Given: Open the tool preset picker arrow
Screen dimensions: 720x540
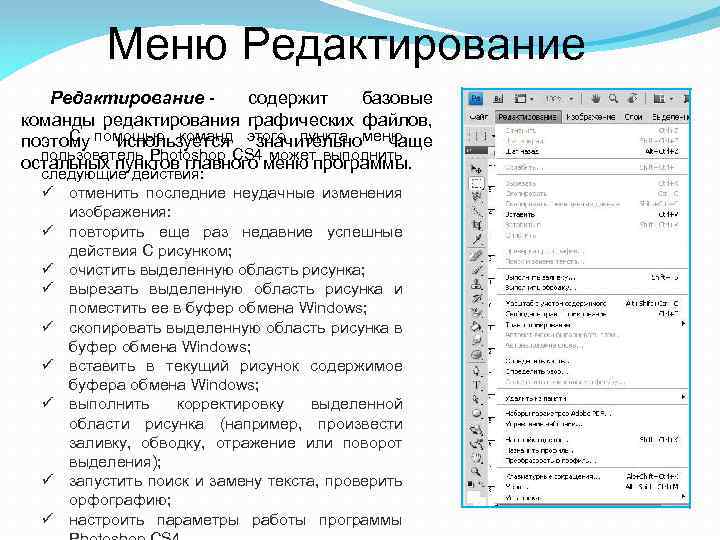Looking at the screenshot, I should [494, 136].
